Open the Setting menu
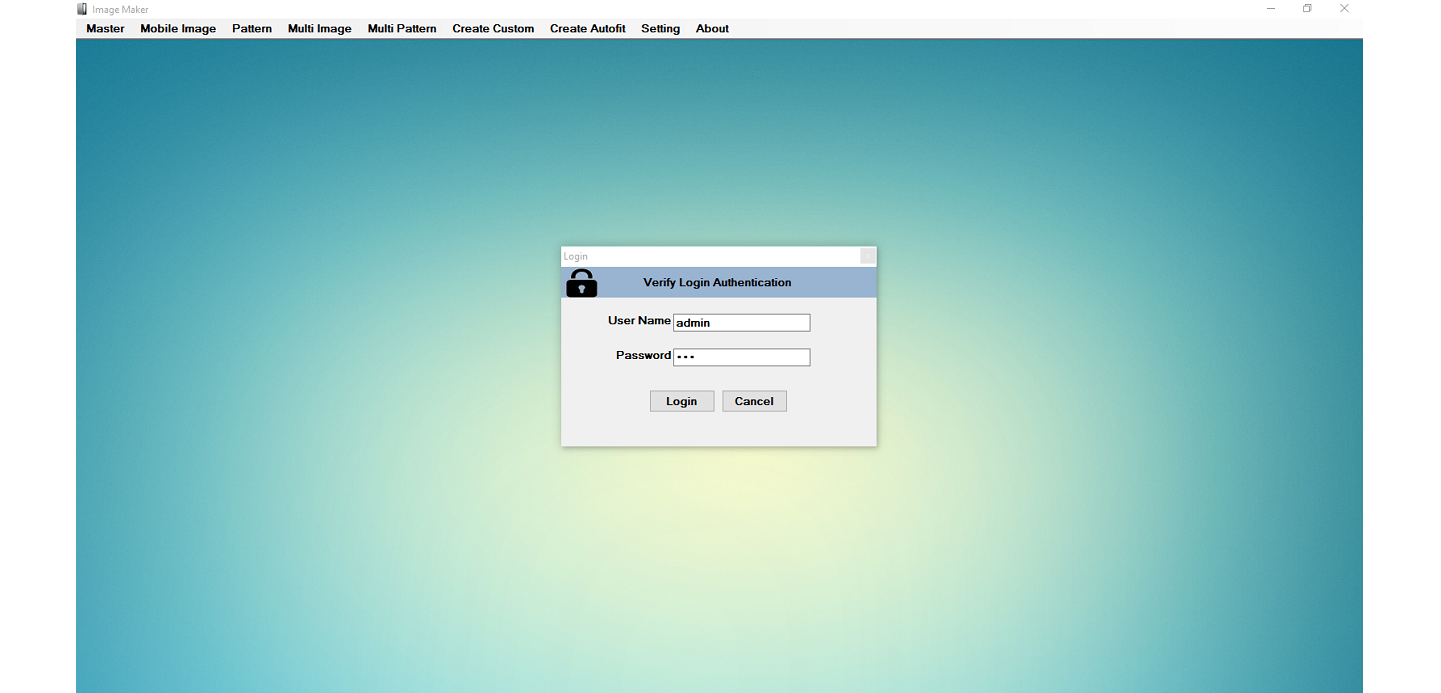The height and width of the screenshot is (693, 1441). [660, 29]
